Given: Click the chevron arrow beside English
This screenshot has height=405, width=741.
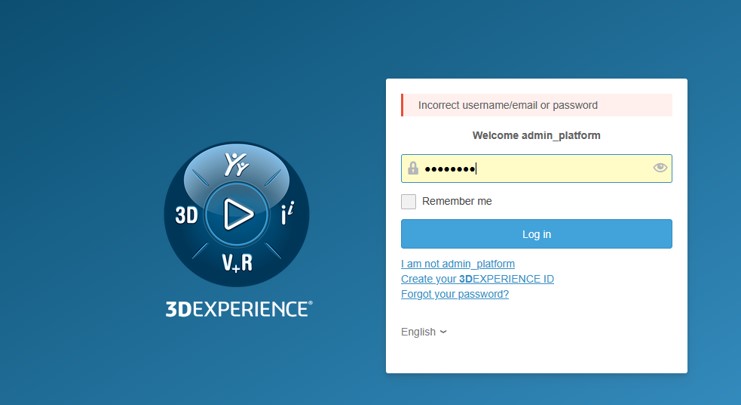Looking at the screenshot, I should click(x=443, y=332).
